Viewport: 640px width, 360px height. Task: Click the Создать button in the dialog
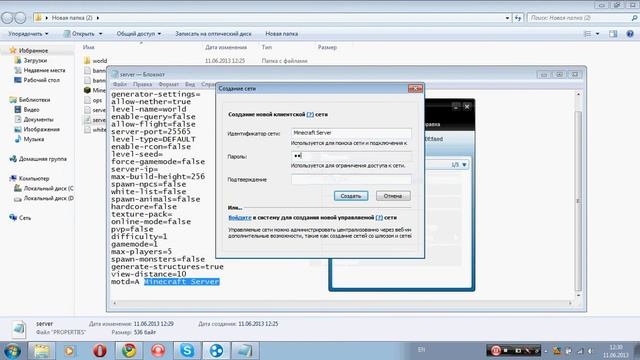(x=351, y=196)
